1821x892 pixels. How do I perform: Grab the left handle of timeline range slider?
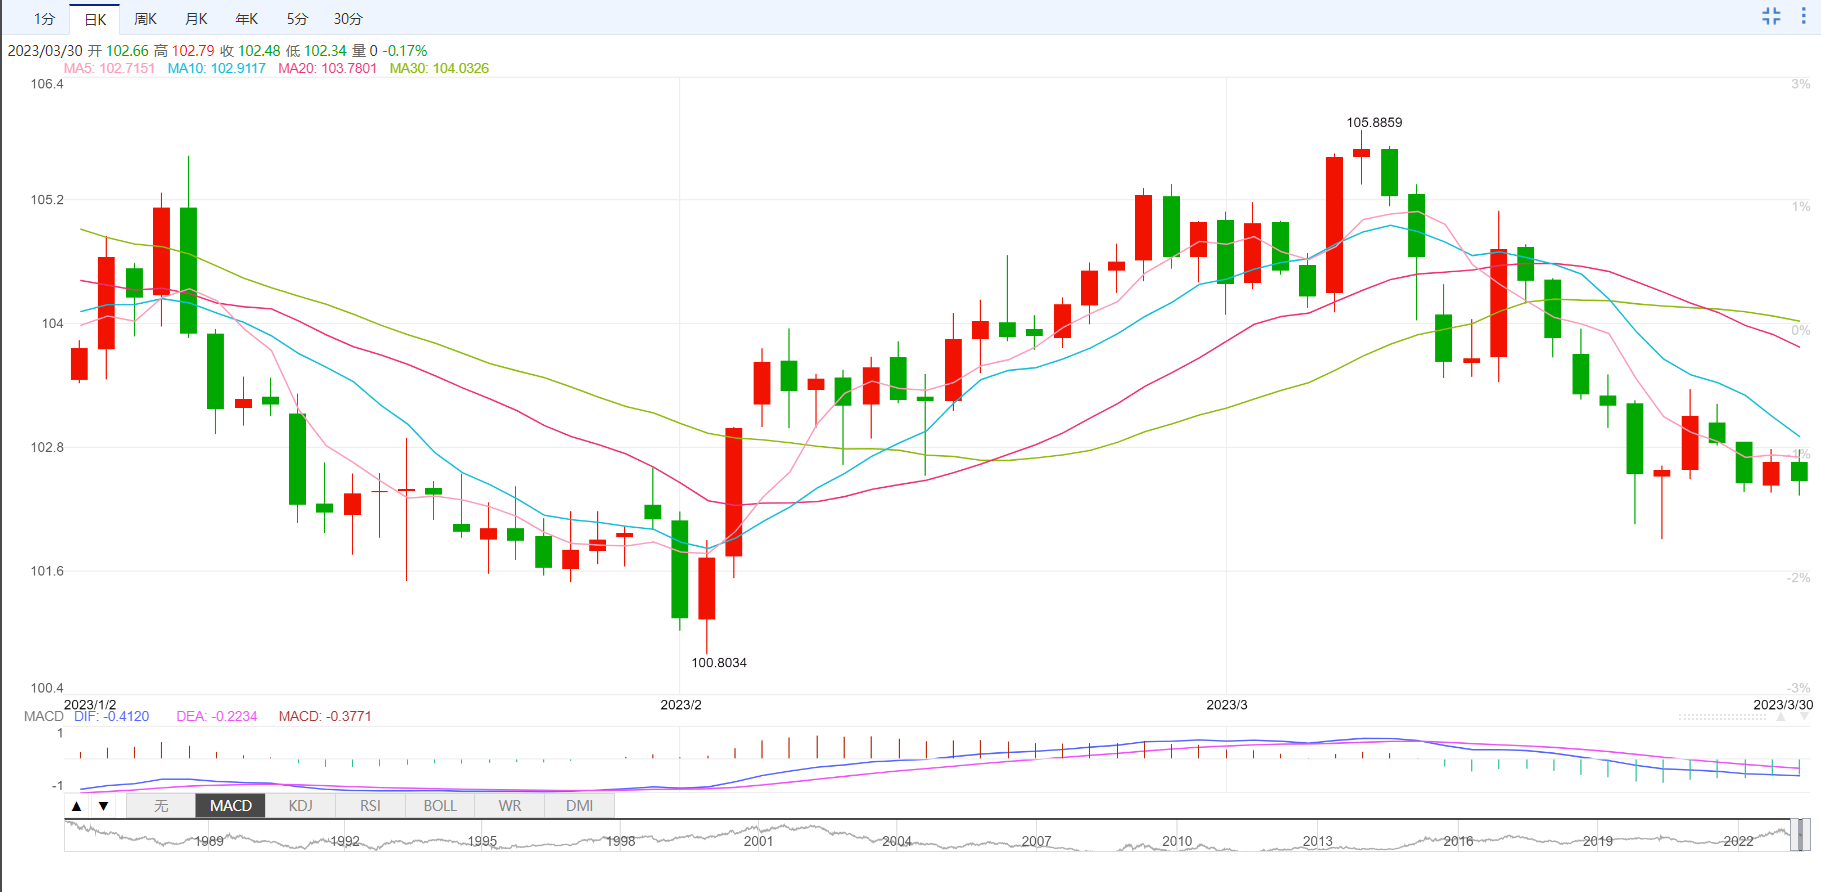pyautogui.click(x=1795, y=835)
